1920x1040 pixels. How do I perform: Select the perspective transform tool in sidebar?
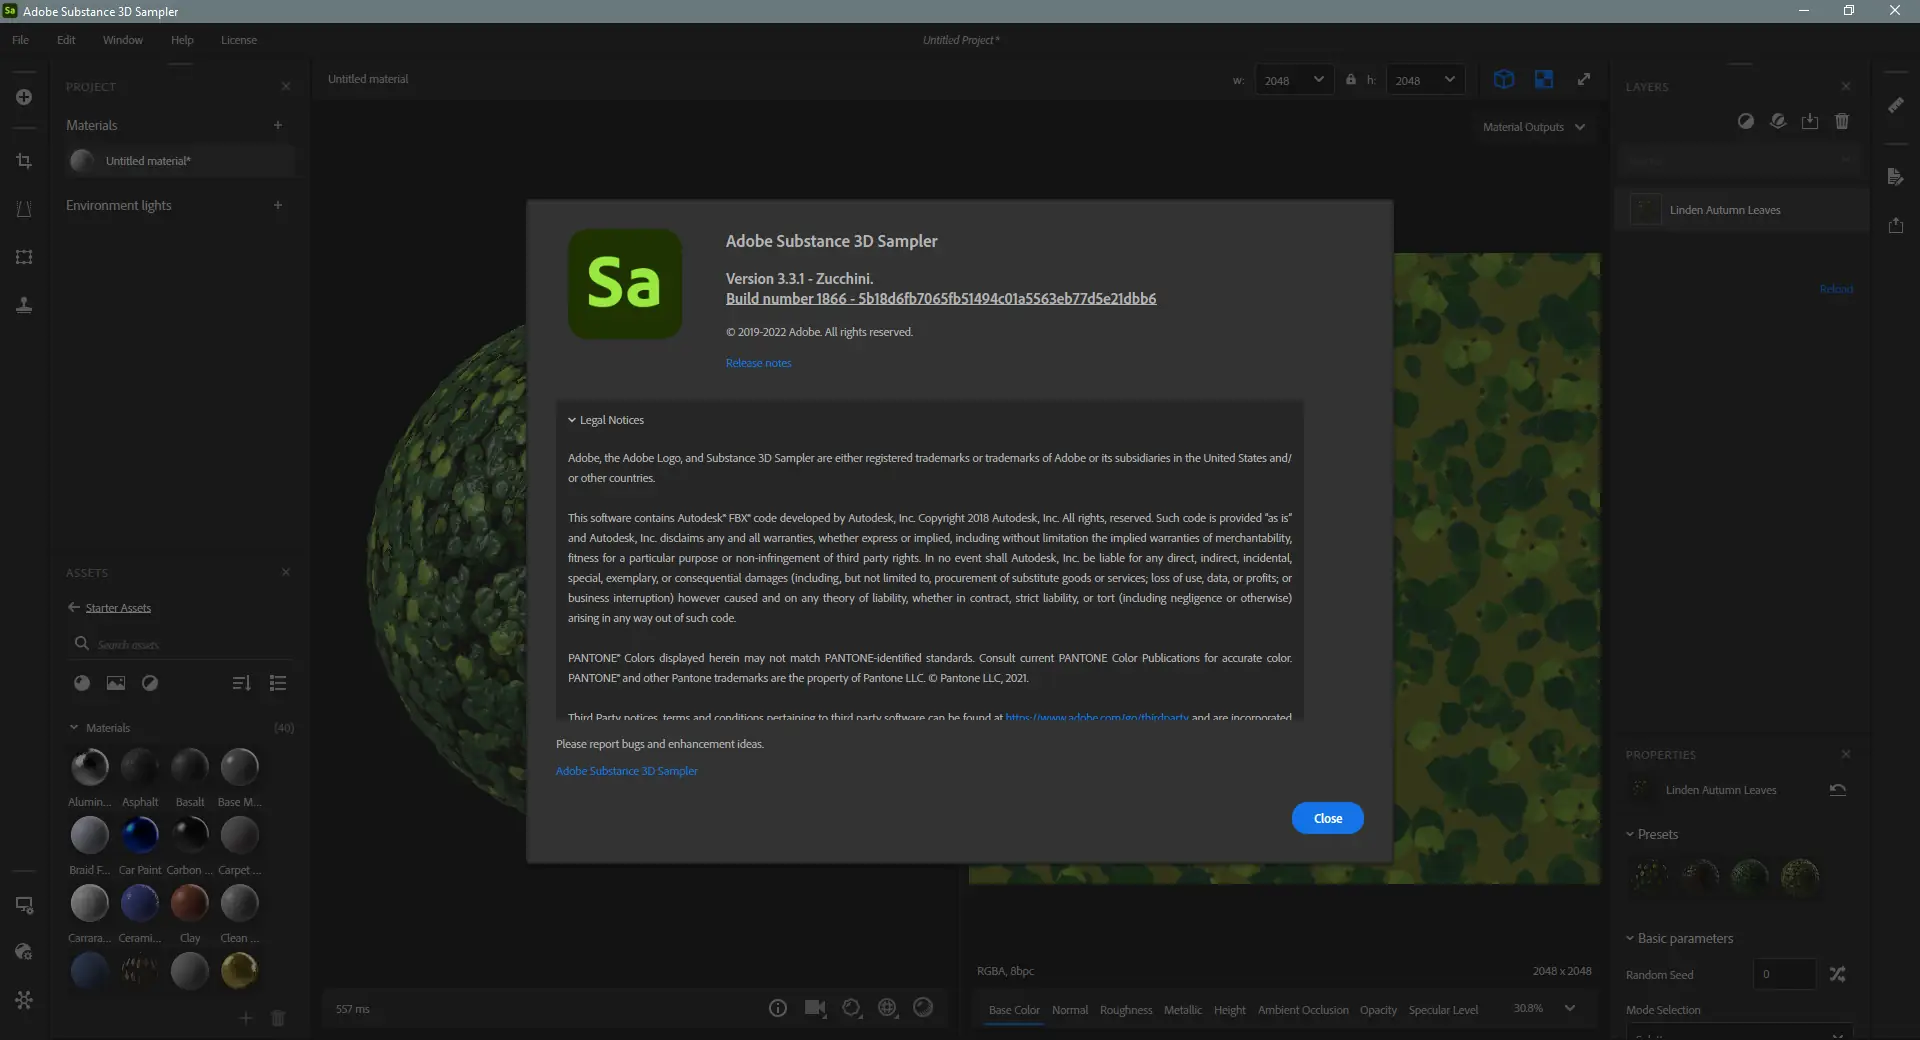(x=24, y=209)
